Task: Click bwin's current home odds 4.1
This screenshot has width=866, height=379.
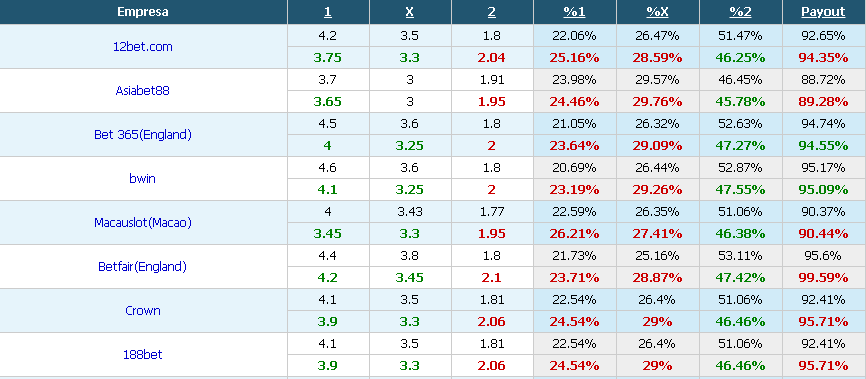Action: point(328,190)
